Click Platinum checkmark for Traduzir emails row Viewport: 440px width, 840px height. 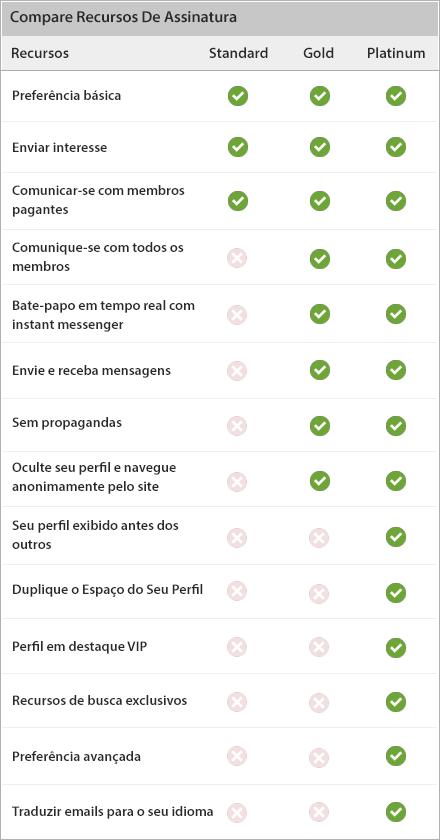396,812
